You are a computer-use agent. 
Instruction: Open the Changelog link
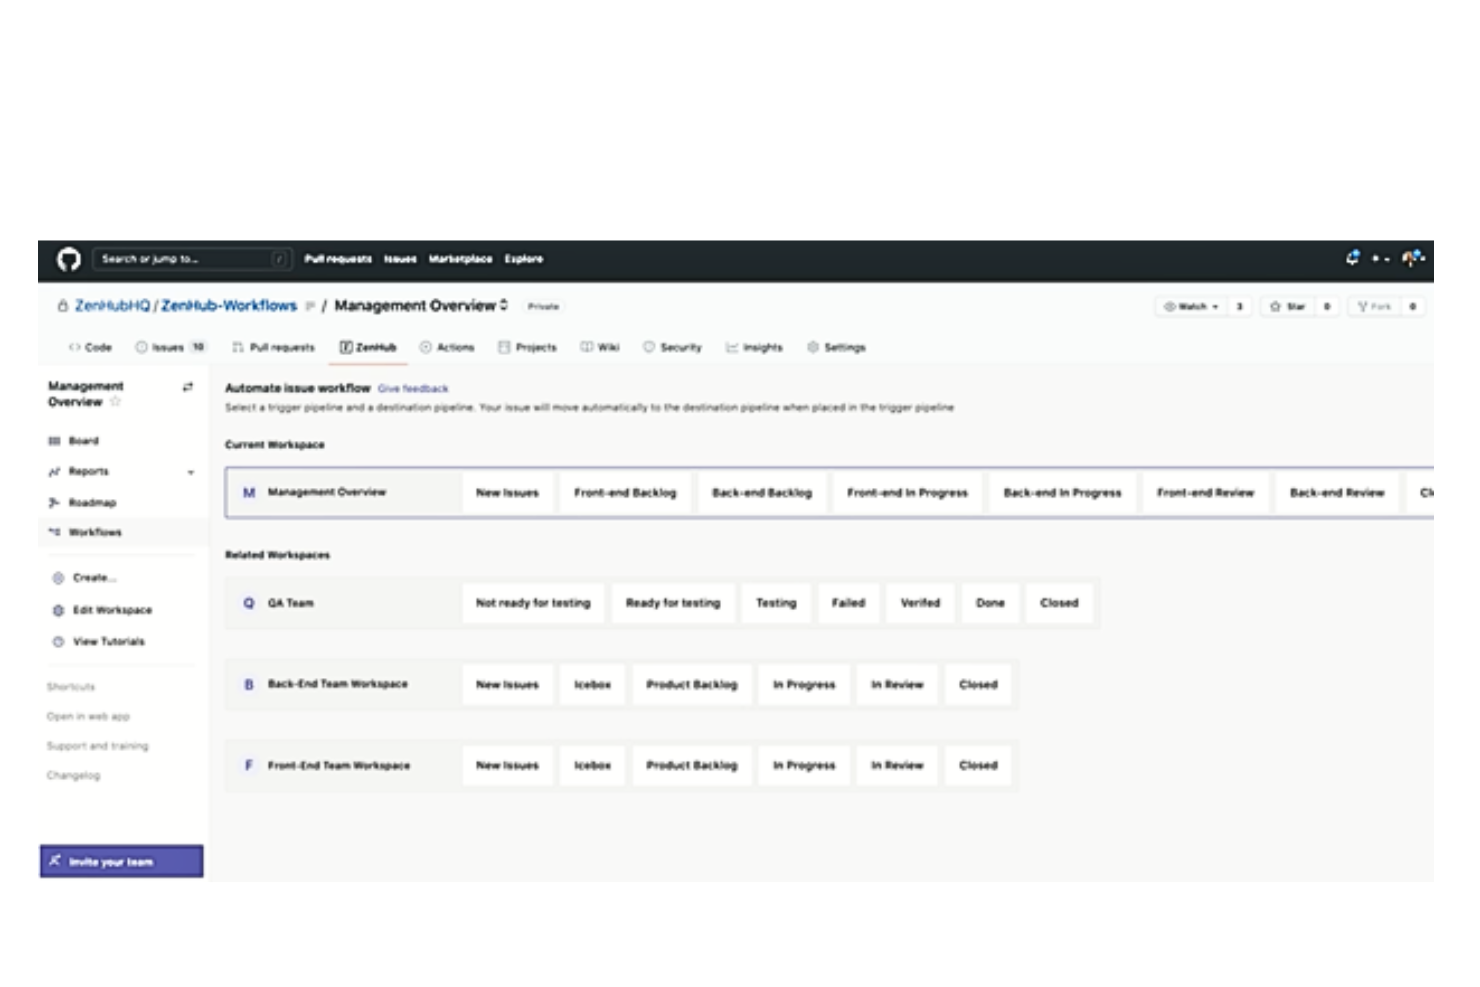(73, 776)
